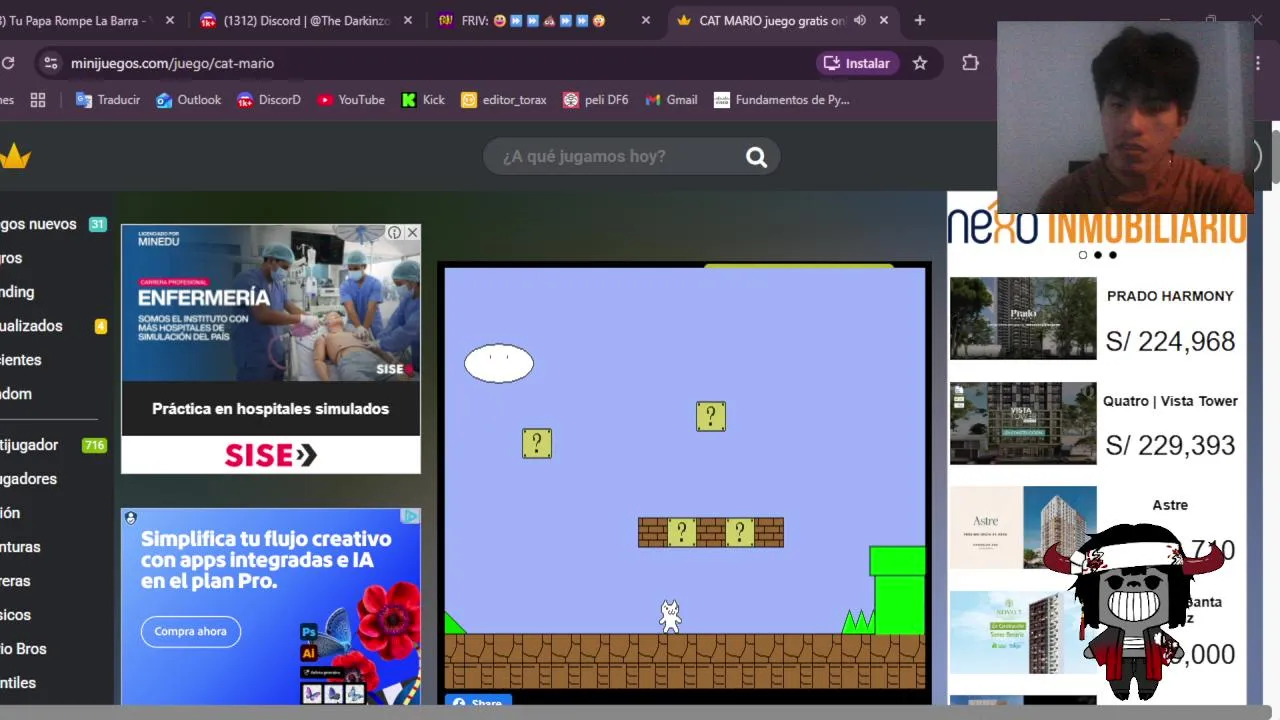Image resolution: width=1280 pixels, height=720 pixels.
Task: Open the Traducir bookmark
Action: click(107, 100)
